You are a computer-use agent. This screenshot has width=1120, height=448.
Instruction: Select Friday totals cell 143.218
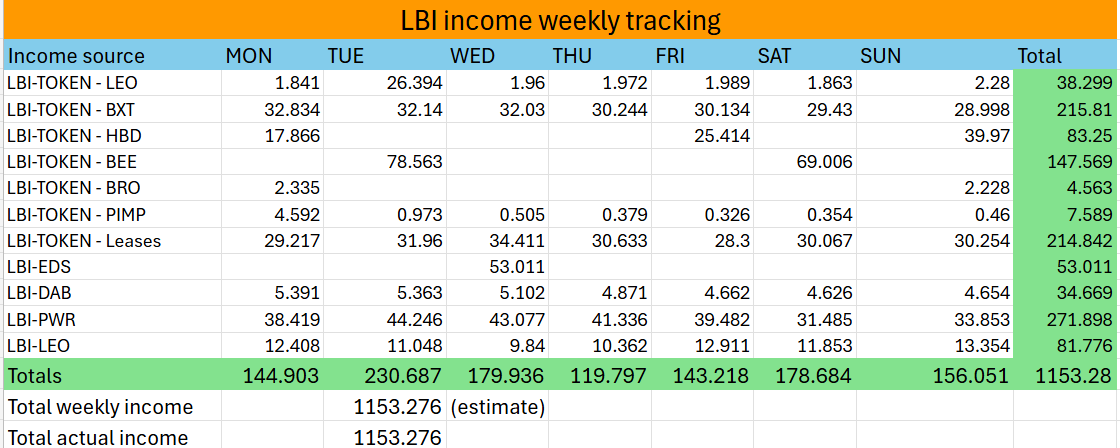[x=702, y=376]
